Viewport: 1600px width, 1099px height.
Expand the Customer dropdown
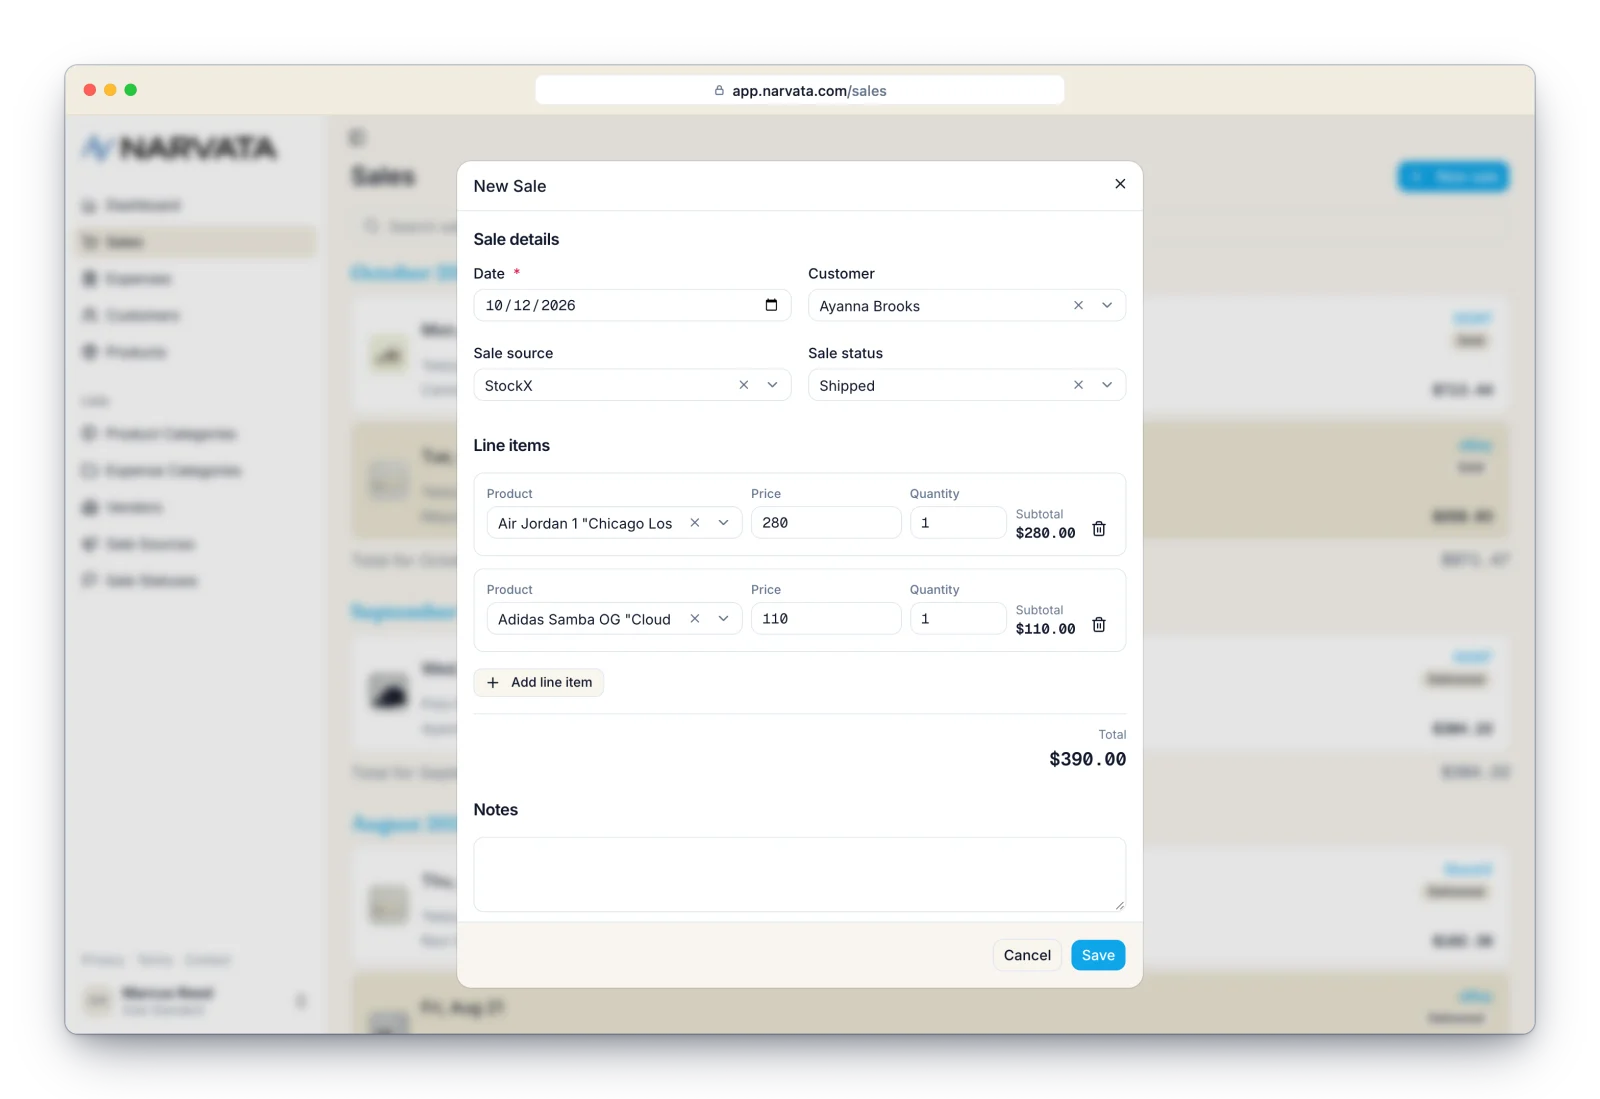pyautogui.click(x=1107, y=305)
